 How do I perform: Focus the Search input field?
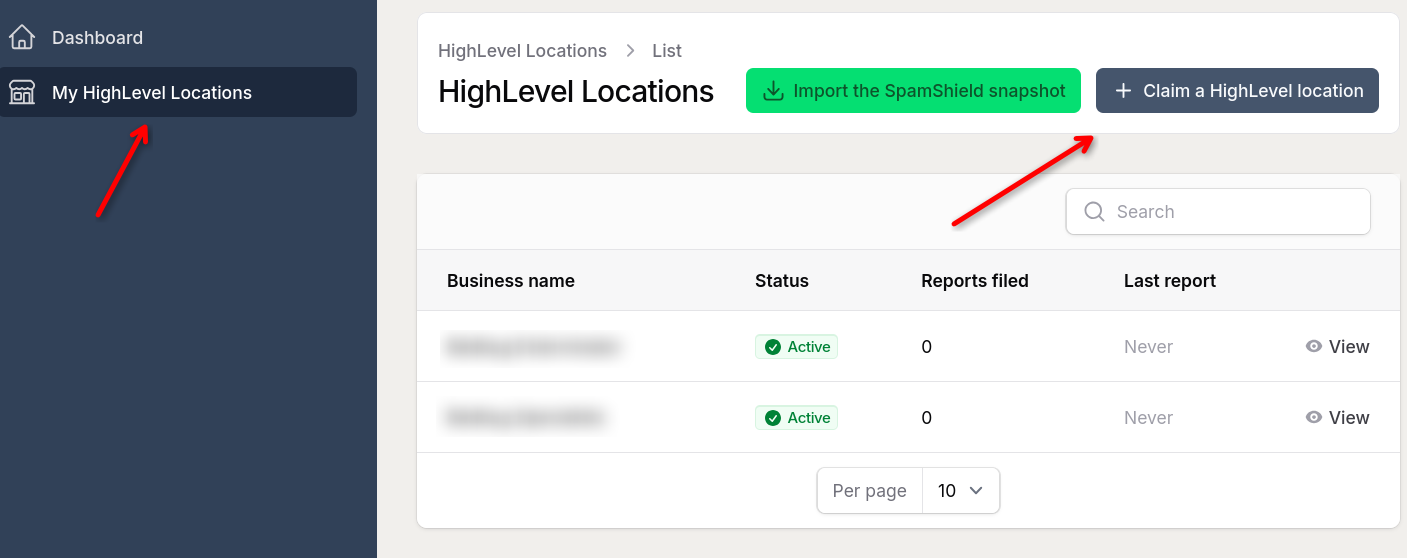coord(1218,212)
